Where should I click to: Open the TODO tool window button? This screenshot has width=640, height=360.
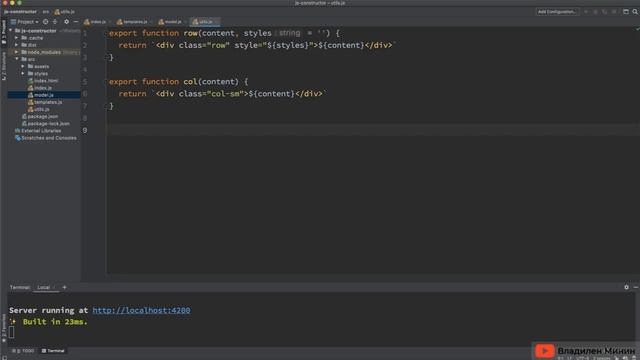click(x=24, y=351)
